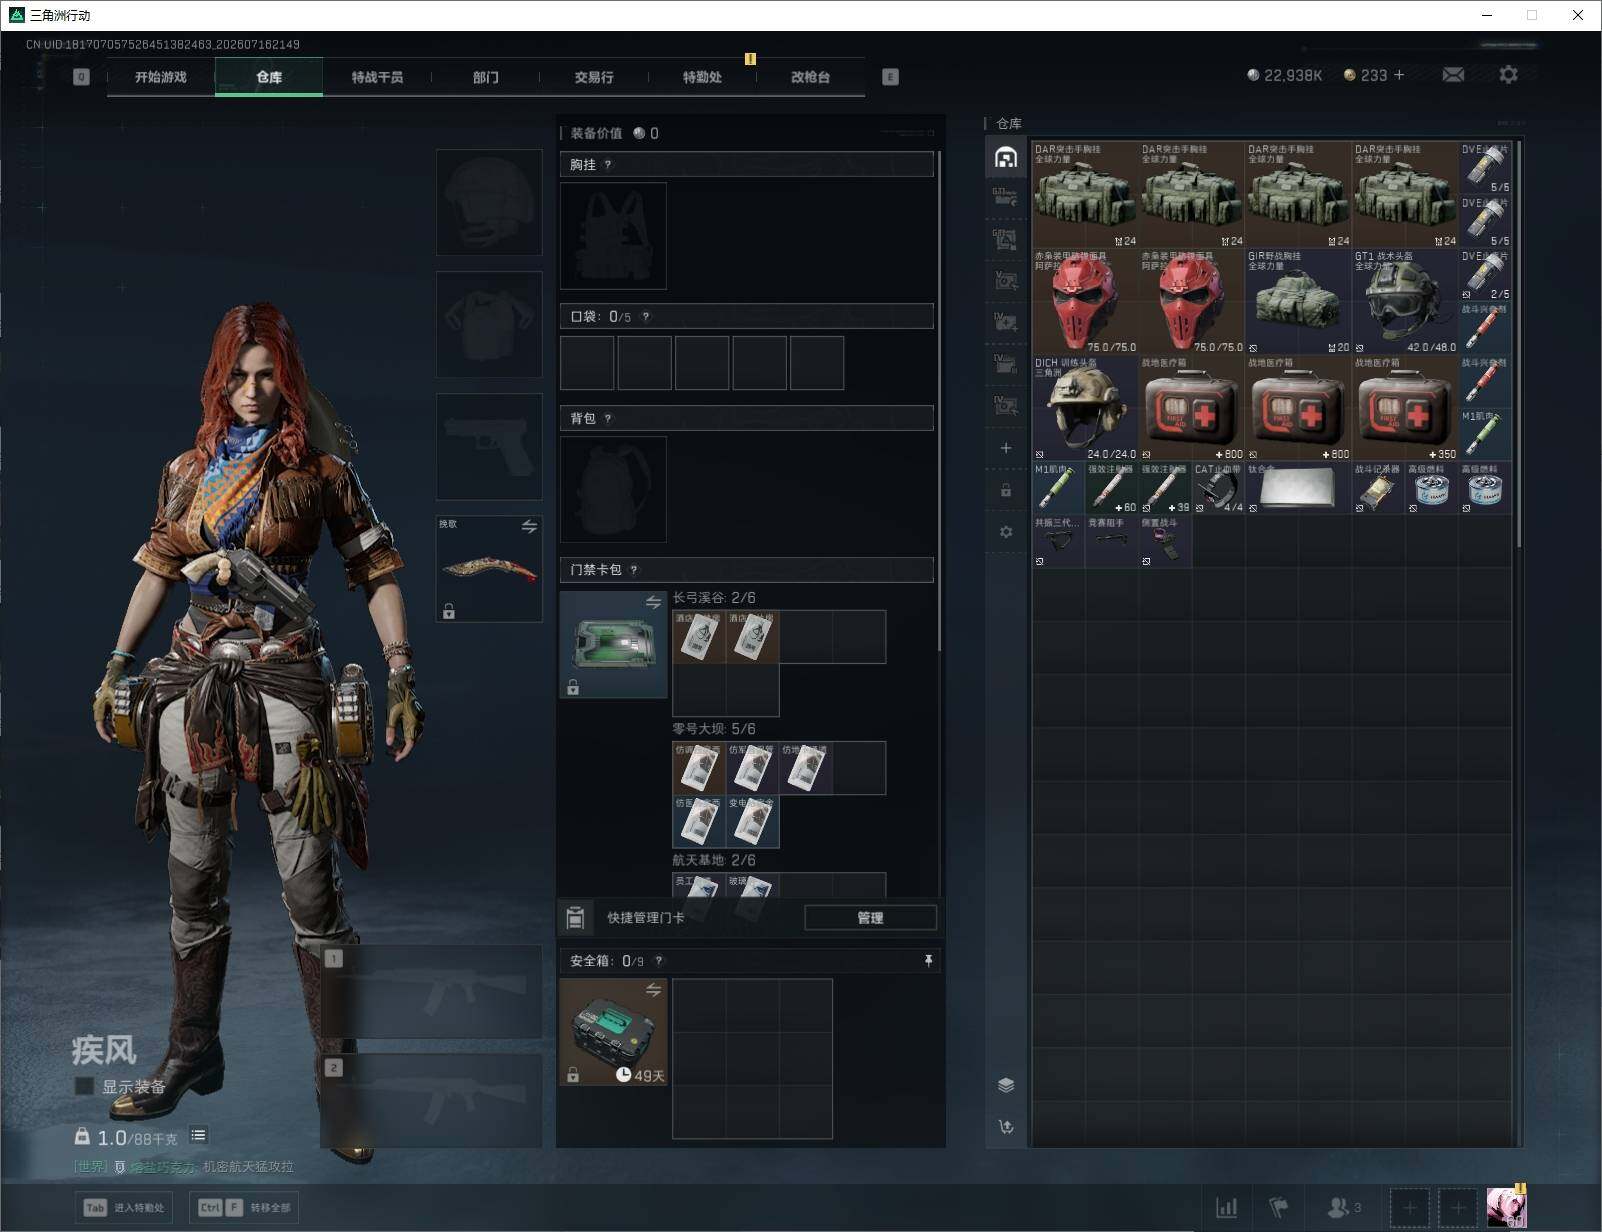Click the 转移全部 button

[x=244, y=1208]
